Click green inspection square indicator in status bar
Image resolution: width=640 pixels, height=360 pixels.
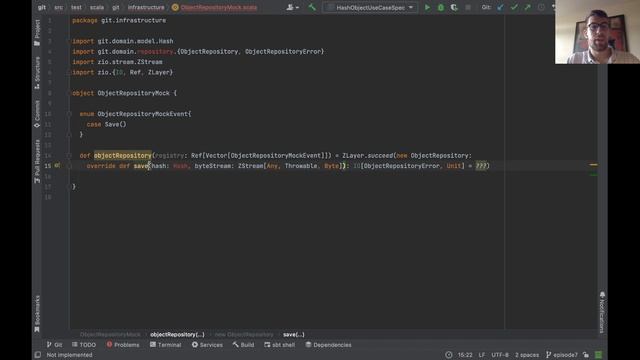pyautogui.click(x=598, y=355)
